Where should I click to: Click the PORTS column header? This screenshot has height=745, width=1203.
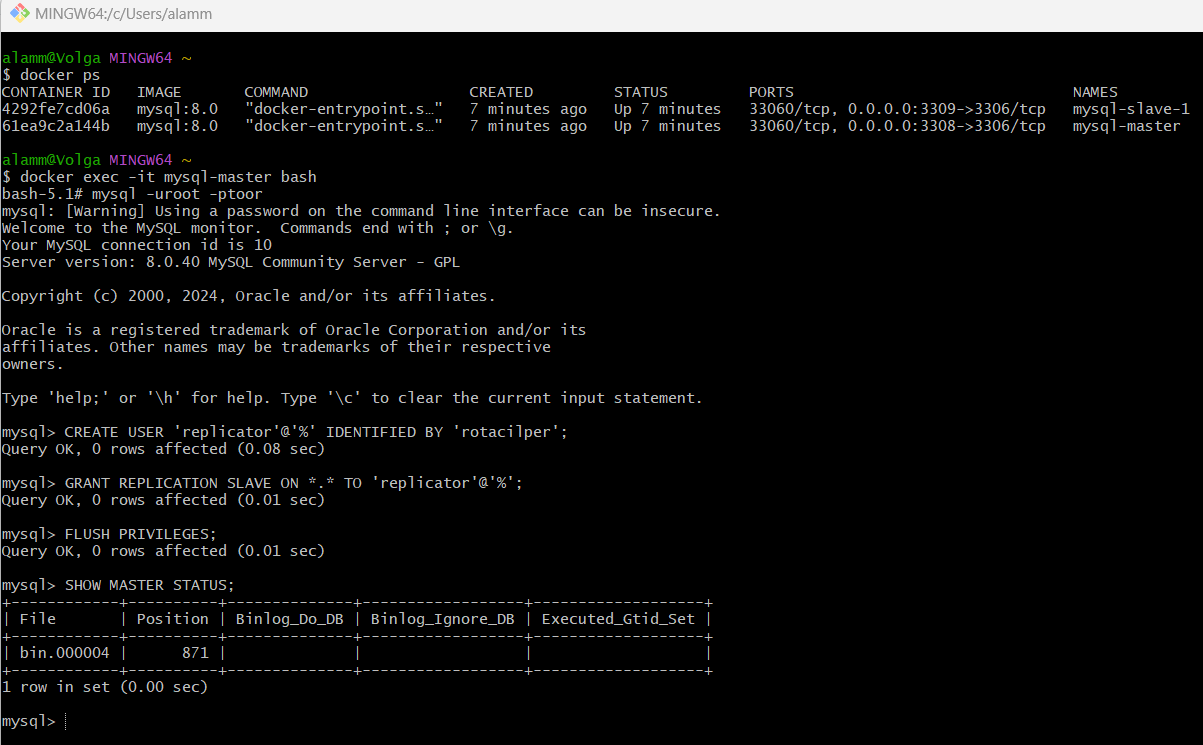(x=770, y=92)
